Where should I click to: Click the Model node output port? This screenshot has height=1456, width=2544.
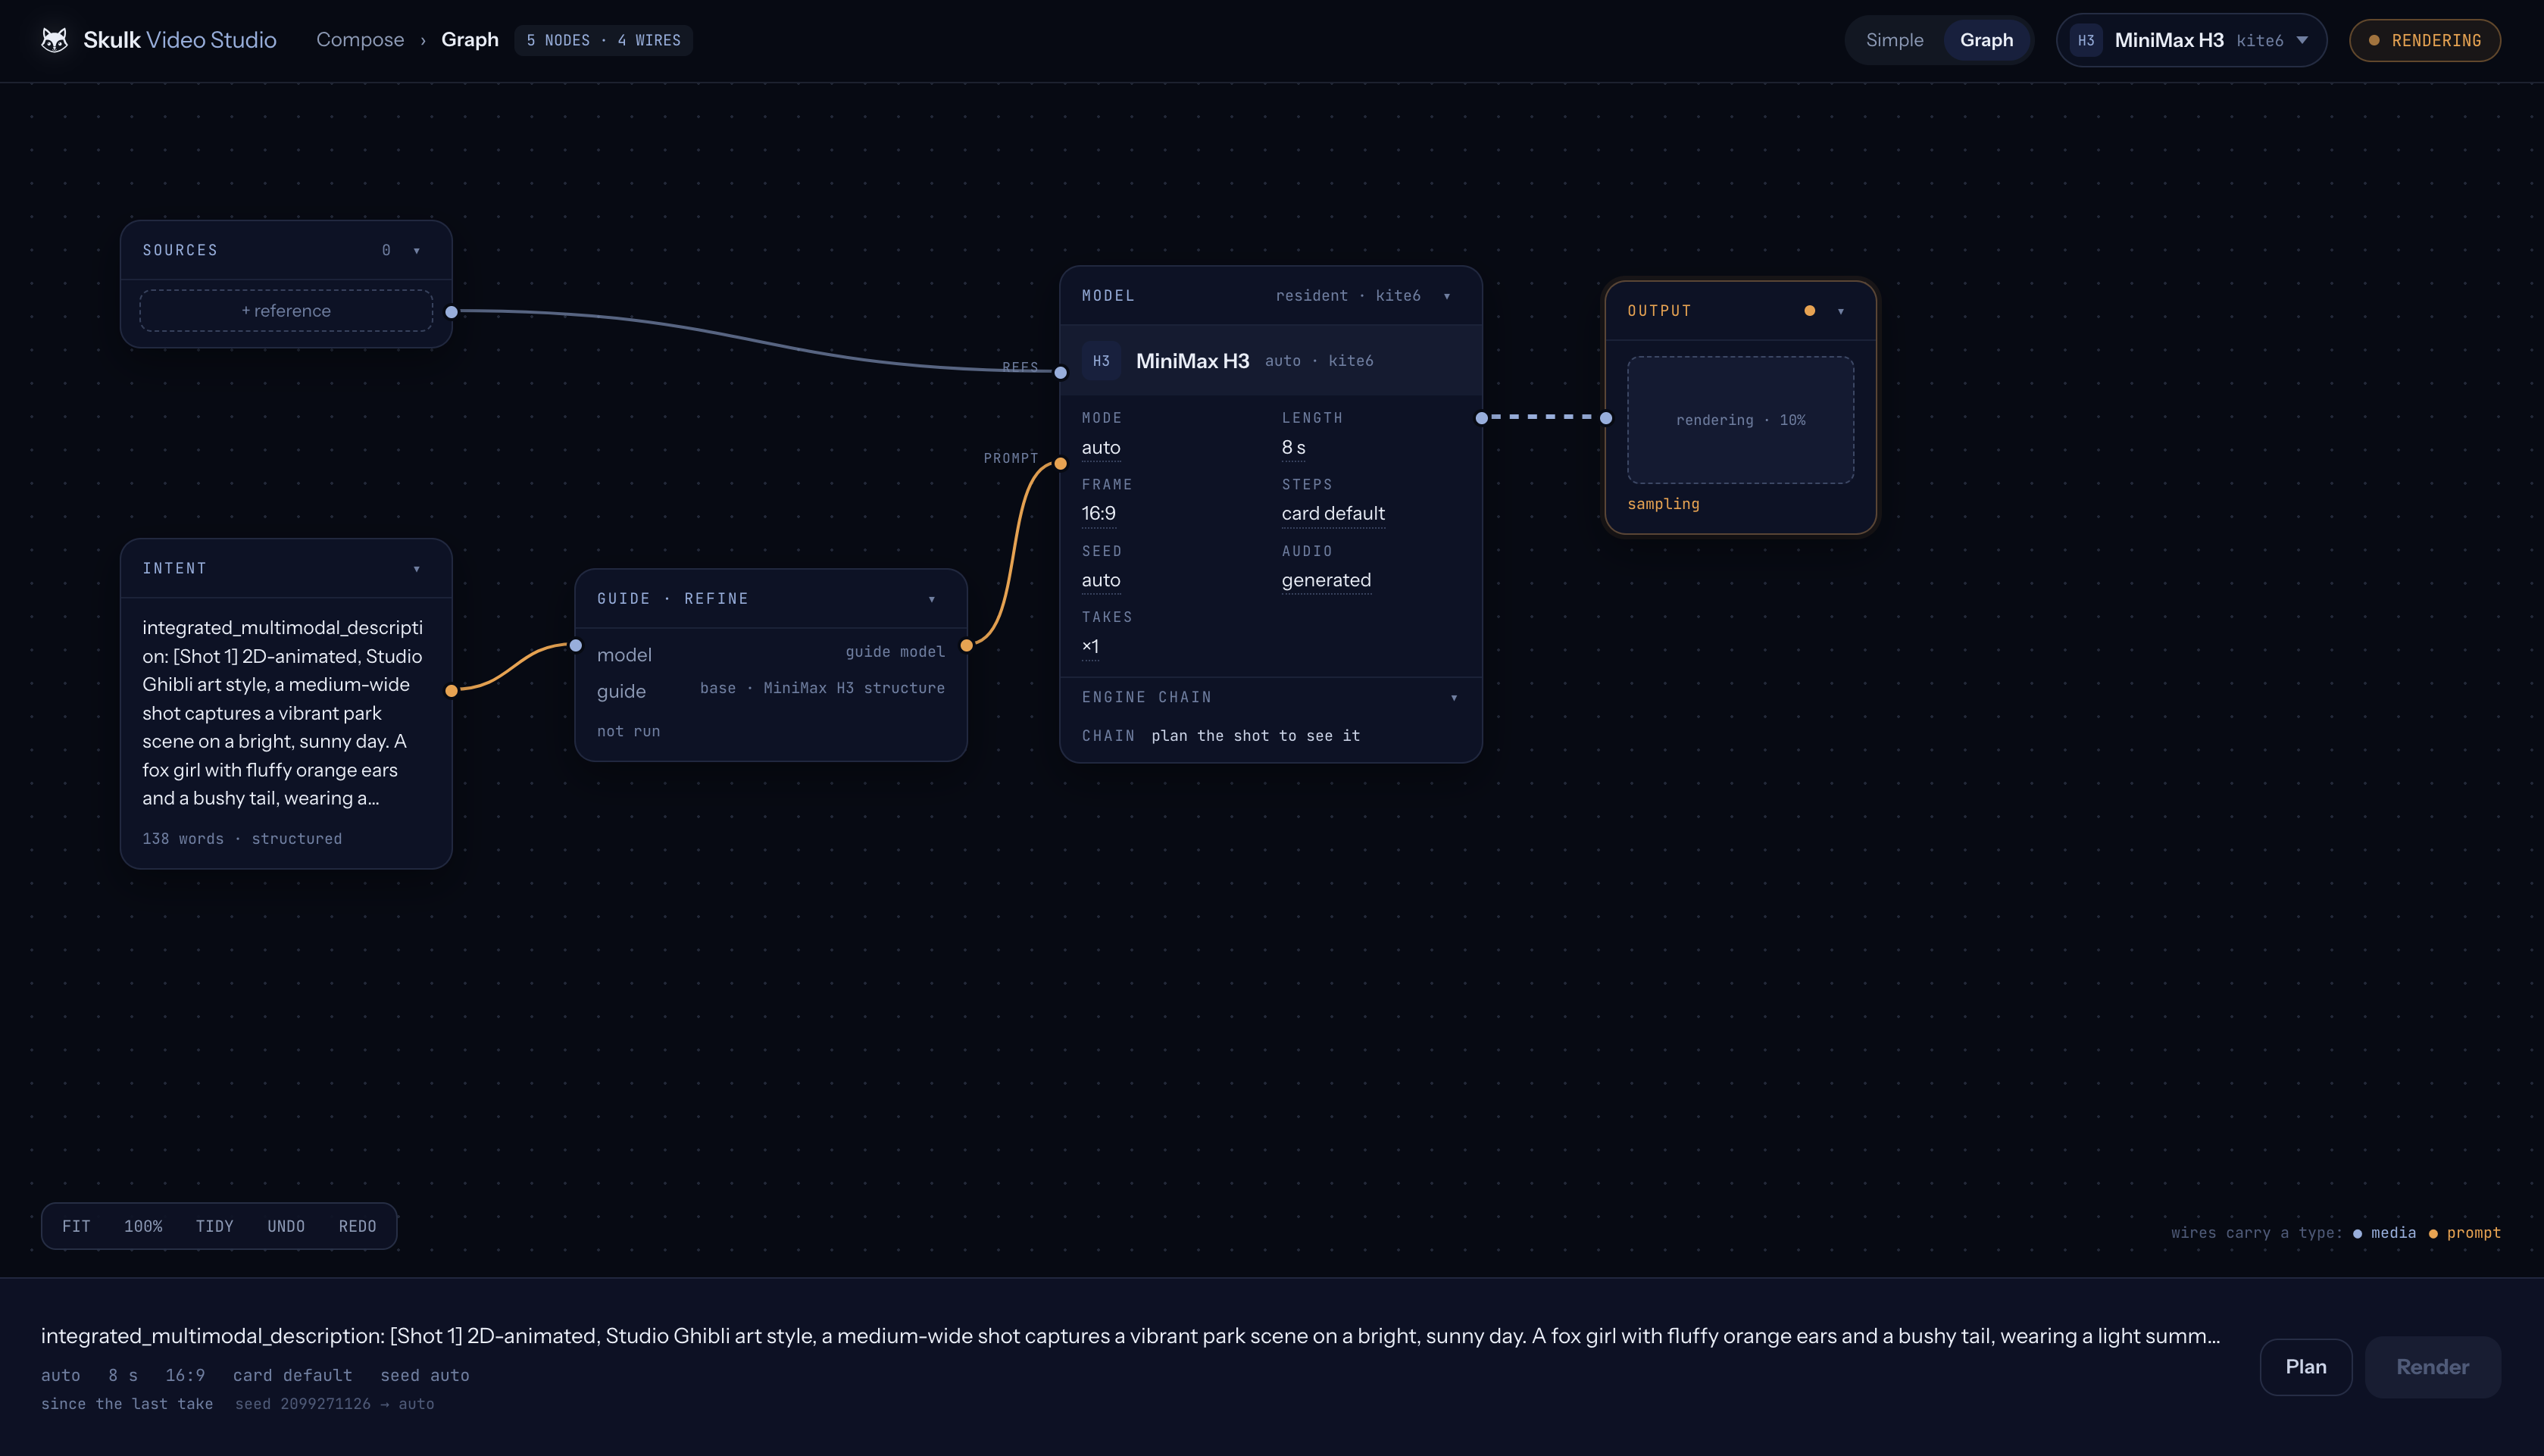tap(1482, 418)
